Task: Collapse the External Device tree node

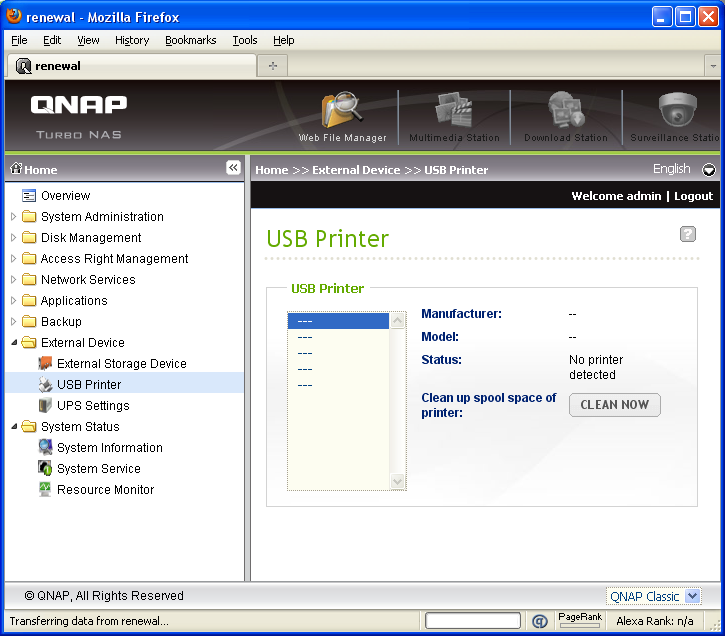Action: coord(14,342)
